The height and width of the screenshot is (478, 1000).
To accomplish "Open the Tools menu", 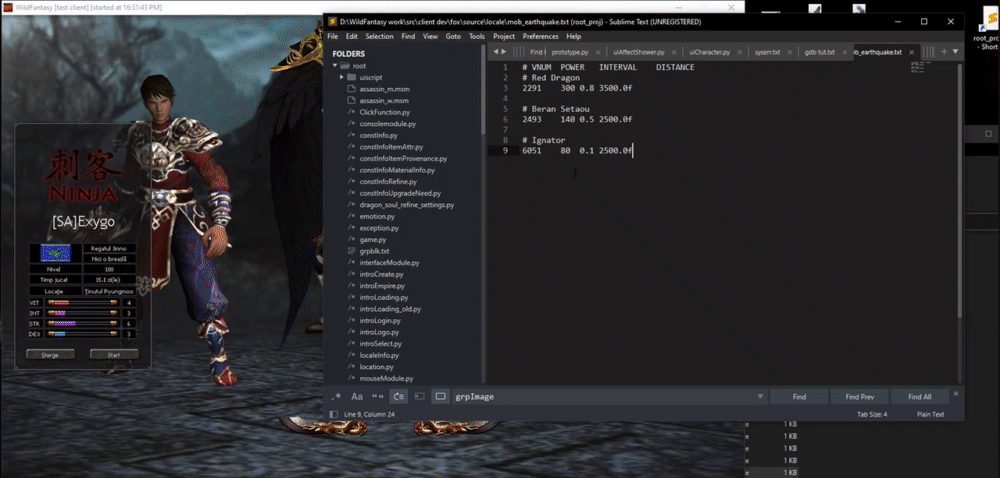I will (477, 36).
